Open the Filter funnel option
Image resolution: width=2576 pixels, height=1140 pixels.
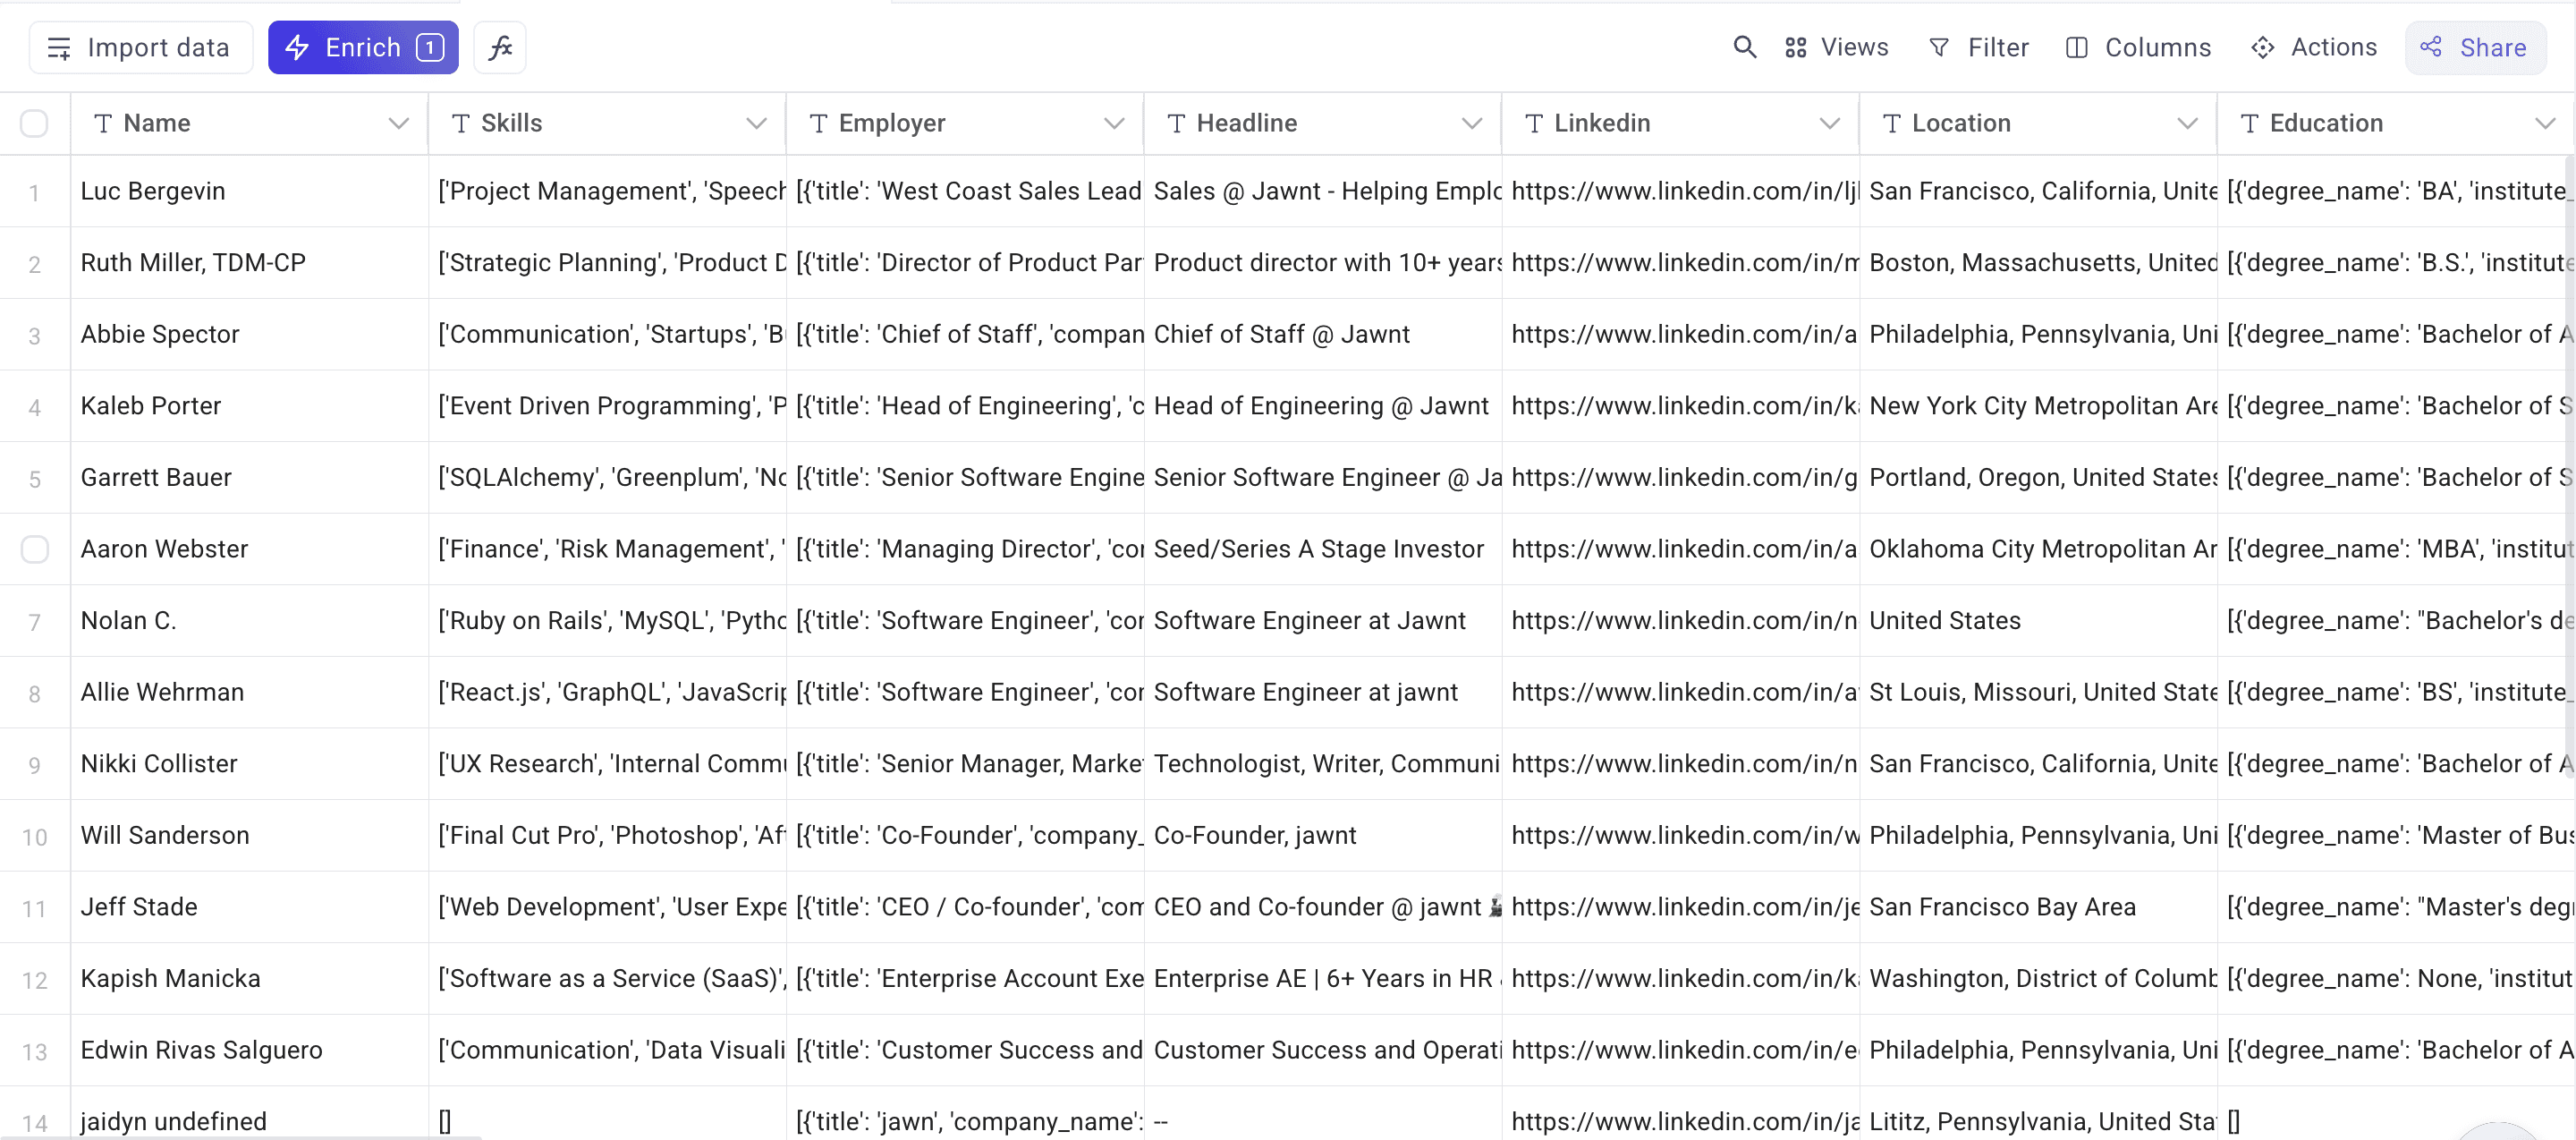click(x=1978, y=47)
